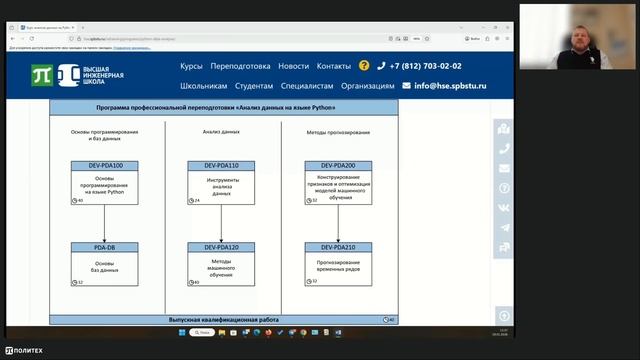Screen dimensions: 640x360
Task: Click the browser back arrow
Action: point(13,39)
